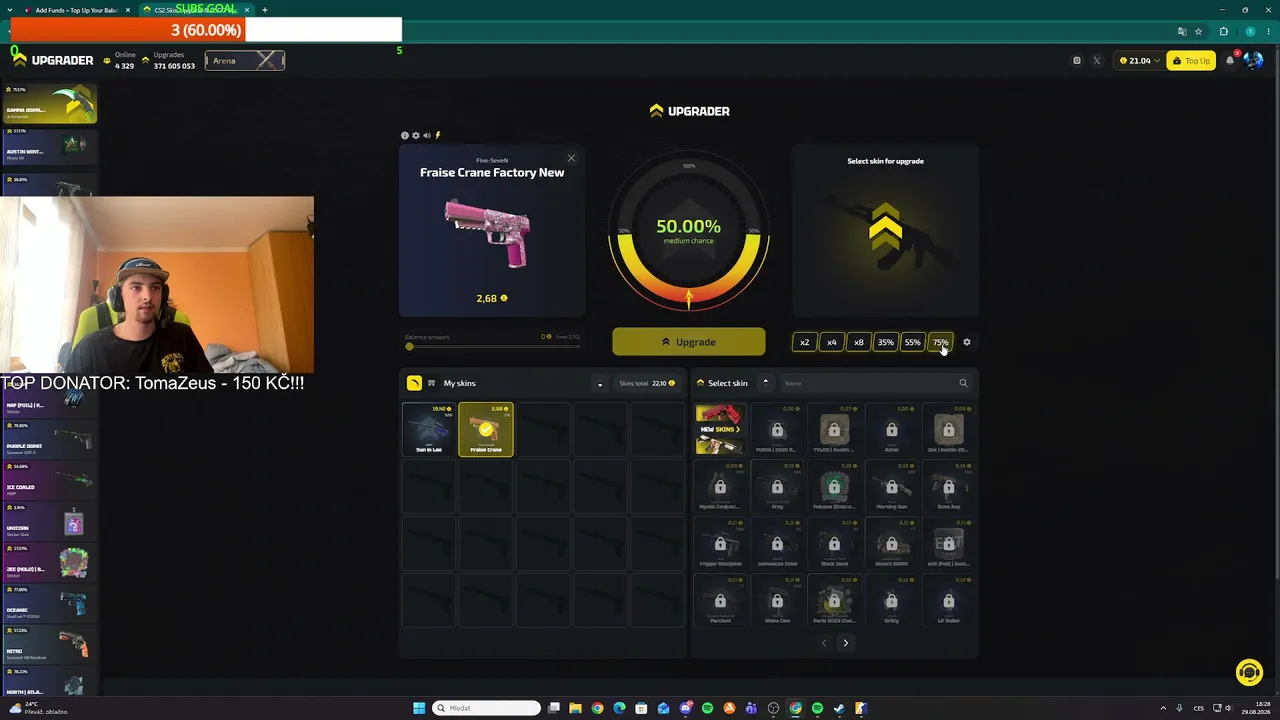Image resolution: width=1280 pixels, height=720 pixels.
Task: Open the balance 21.04 dropdown
Action: [x=1140, y=61]
